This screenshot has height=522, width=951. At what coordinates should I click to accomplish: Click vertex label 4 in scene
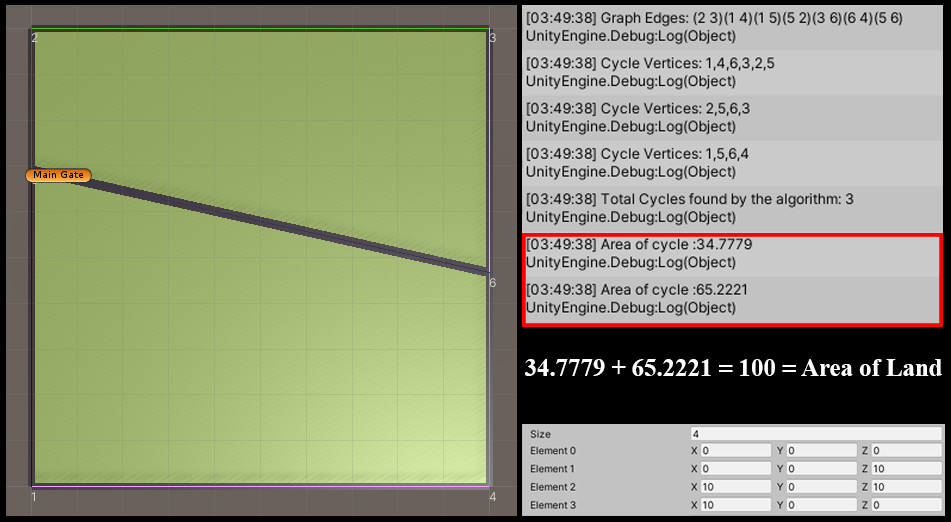pos(492,497)
